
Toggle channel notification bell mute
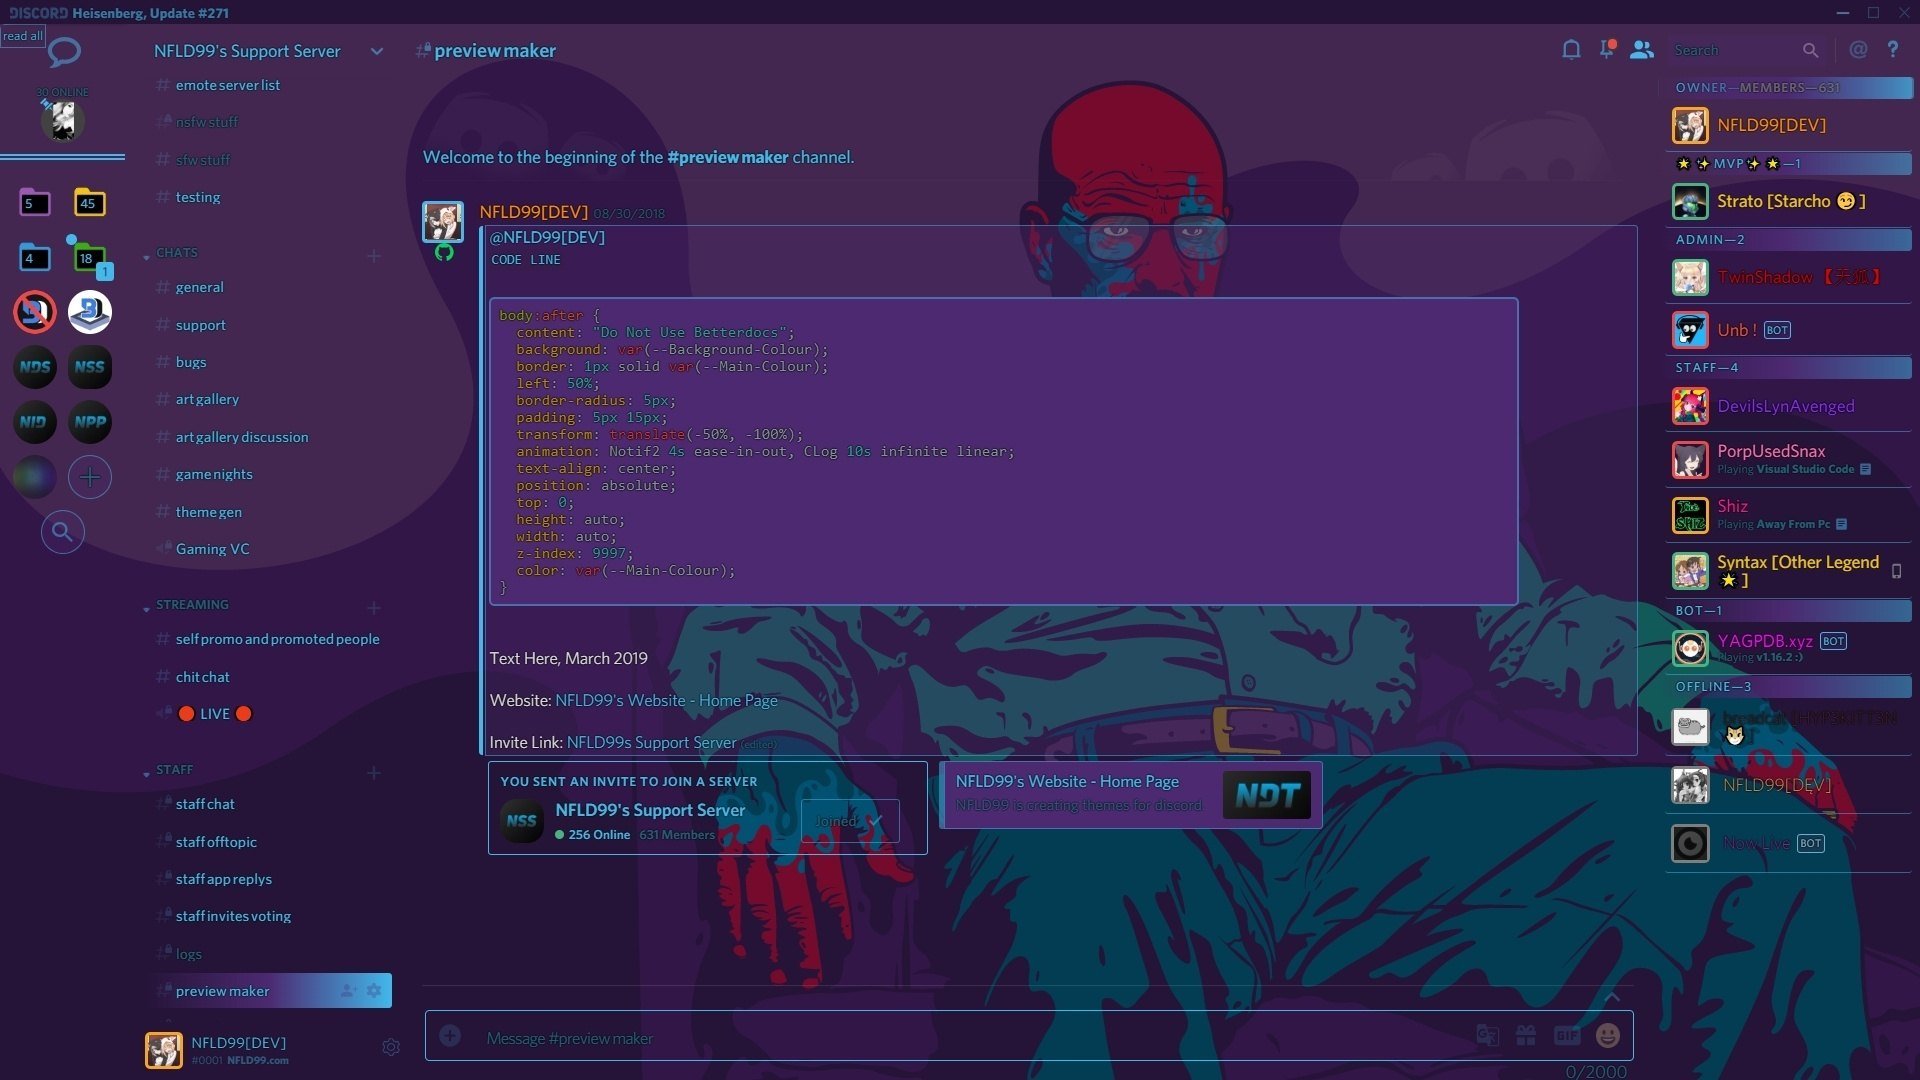1571,49
